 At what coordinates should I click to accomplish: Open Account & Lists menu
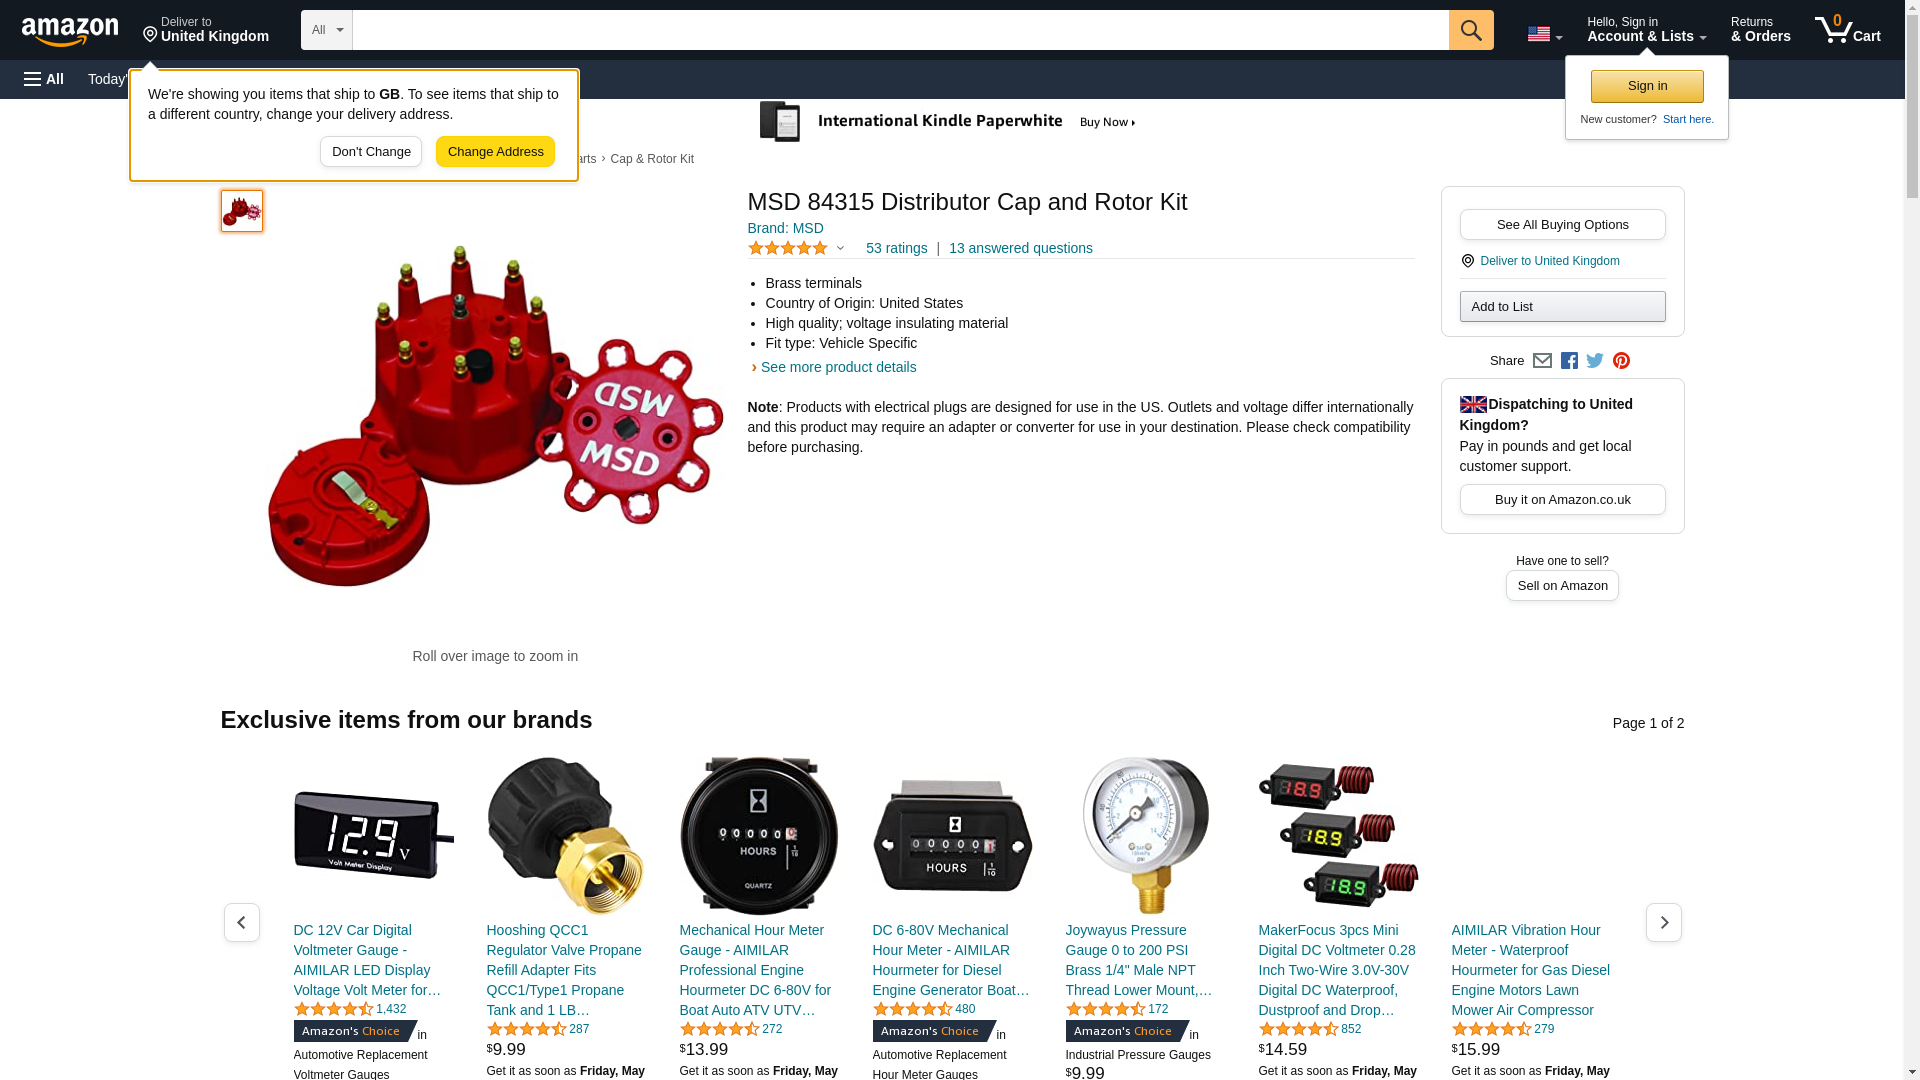(1647, 29)
